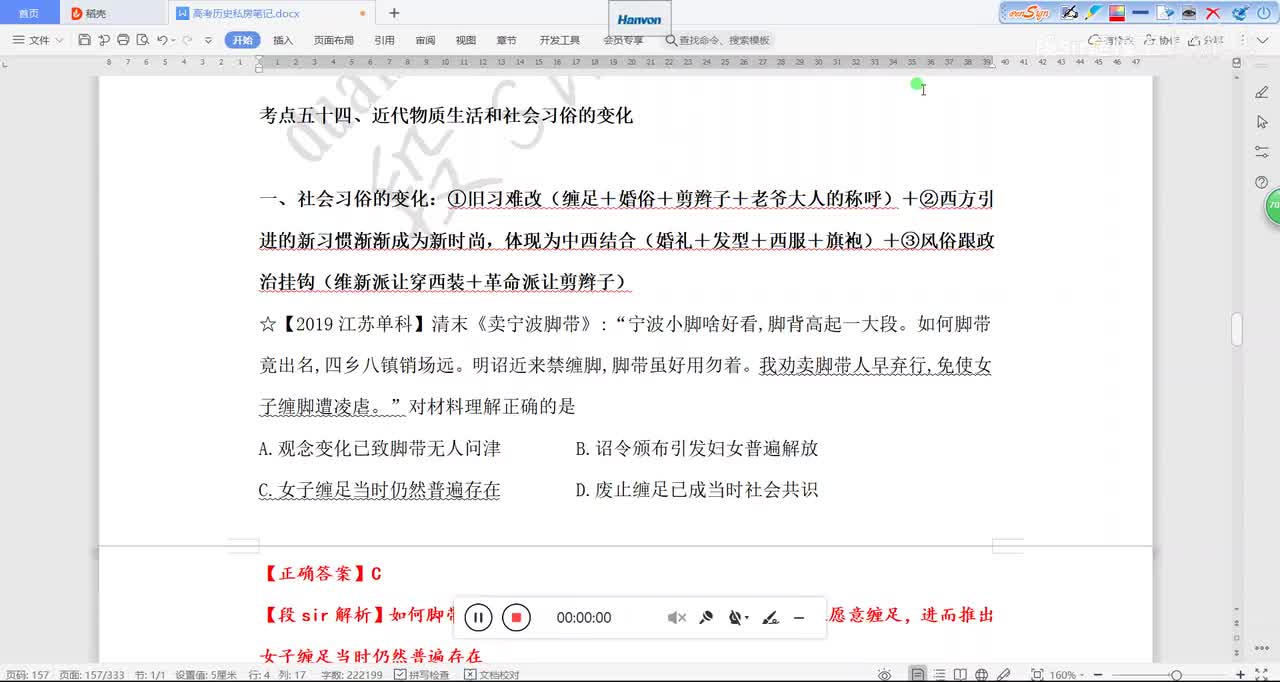Click zoom in plus button
The width and height of the screenshot is (1280, 682).
click(x=1240, y=675)
